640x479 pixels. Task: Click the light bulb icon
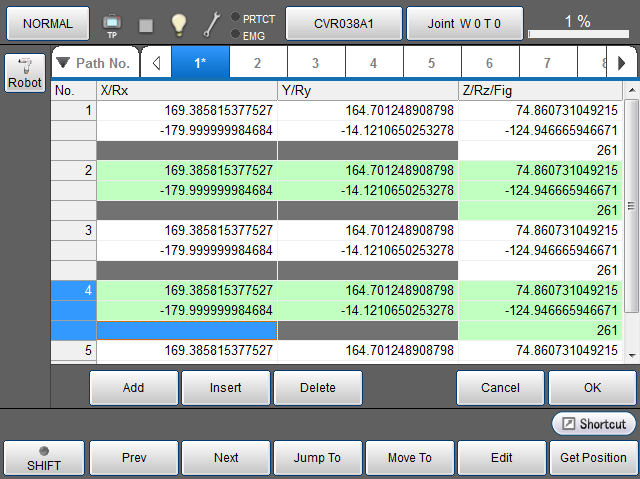point(177,23)
